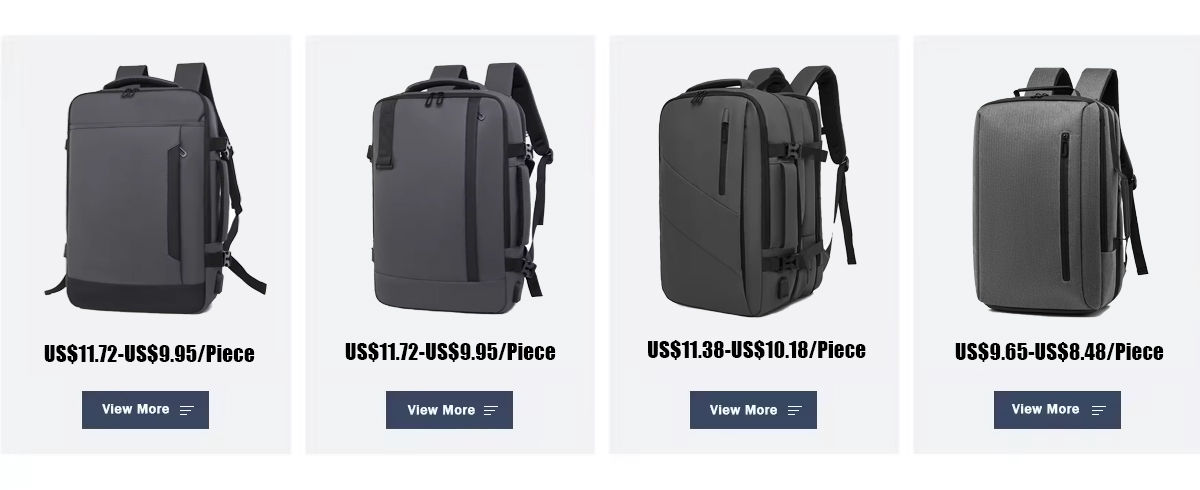Click View More below the US$9.65 backpack
This screenshot has height=490, width=1200.
[x=1057, y=410]
